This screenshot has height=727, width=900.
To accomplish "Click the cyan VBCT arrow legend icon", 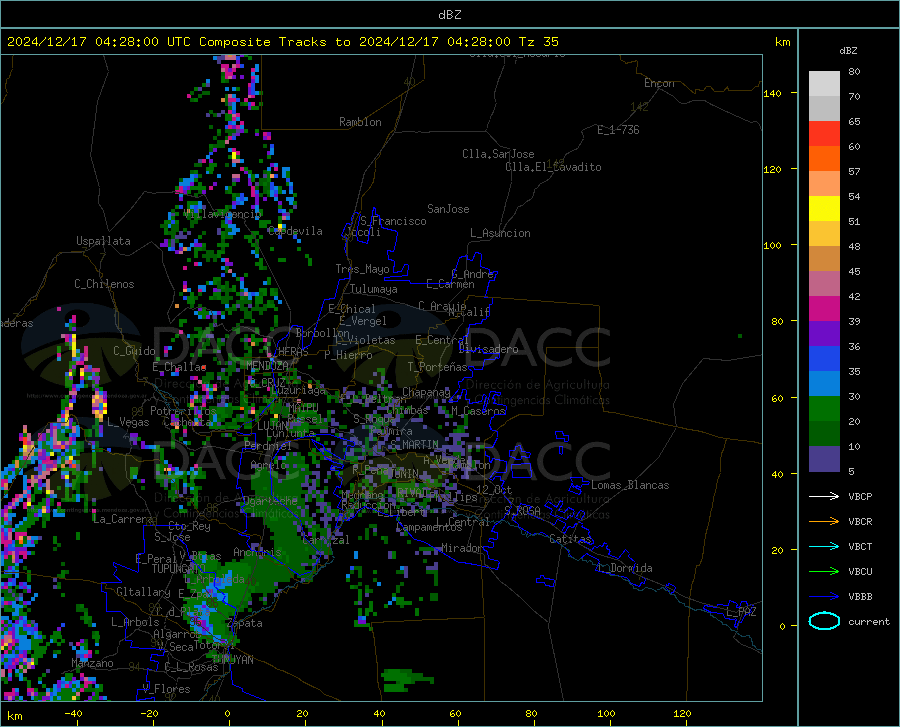I will (824, 546).
